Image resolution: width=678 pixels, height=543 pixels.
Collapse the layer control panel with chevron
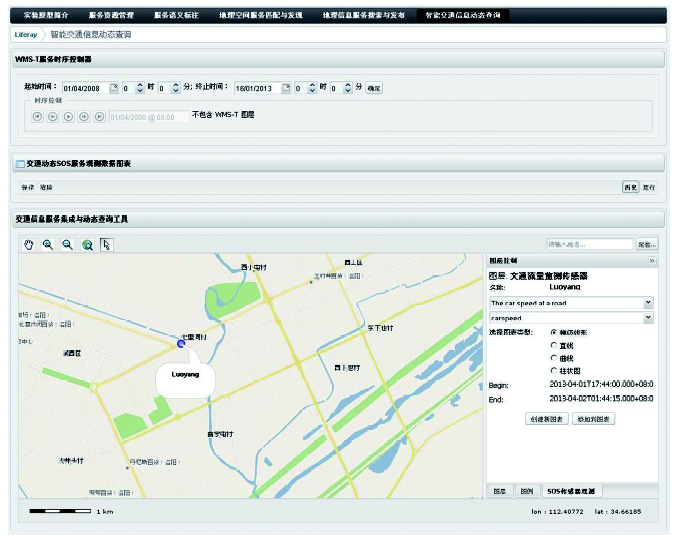click(652, 260)
